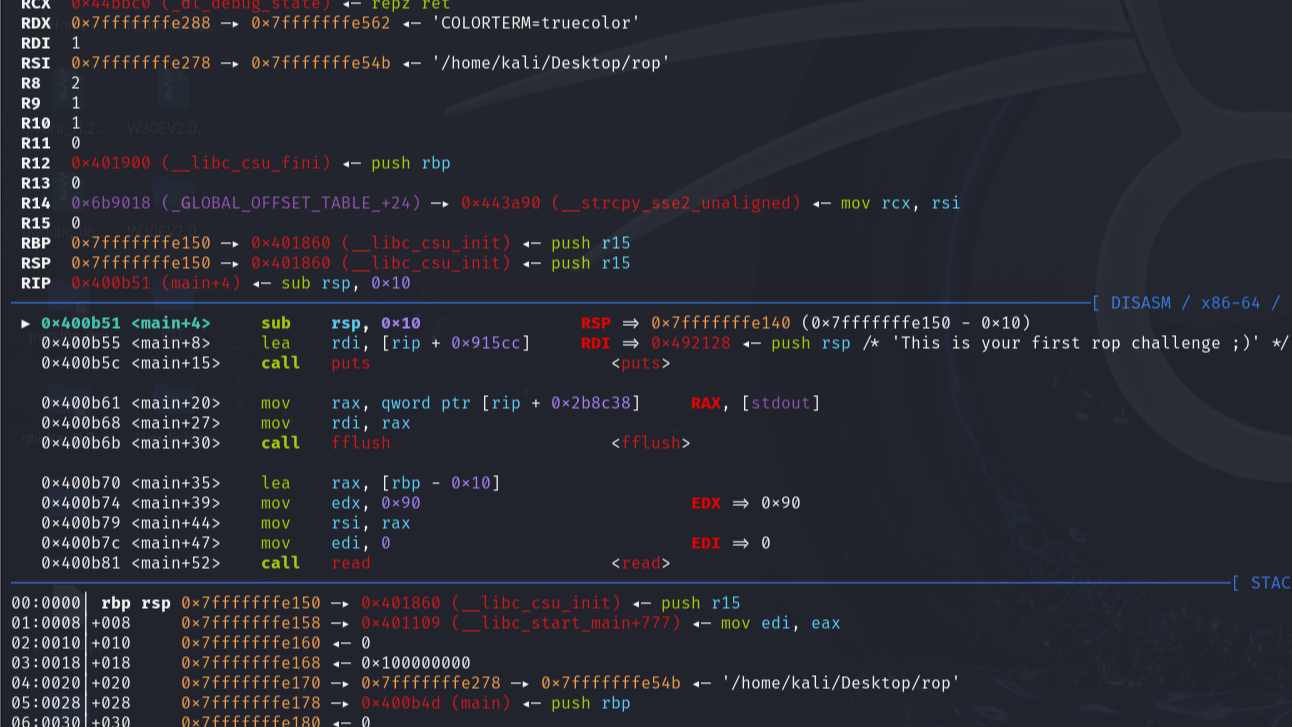Image resolution: width=1292 pixels, height=727 pixels.
Task: Click 'mov rsi, rax' at main+44
Action: [x=336, y=523]
